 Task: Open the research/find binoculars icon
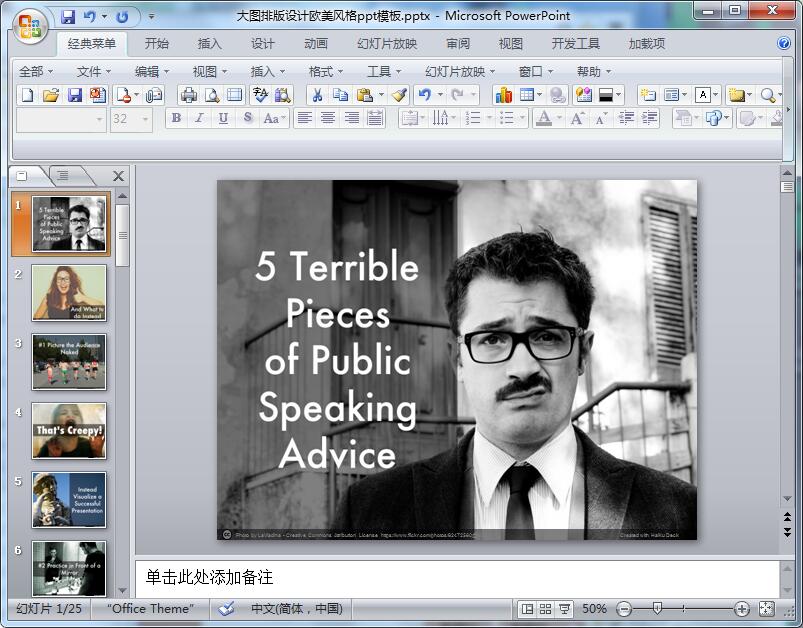pos(283,95)
